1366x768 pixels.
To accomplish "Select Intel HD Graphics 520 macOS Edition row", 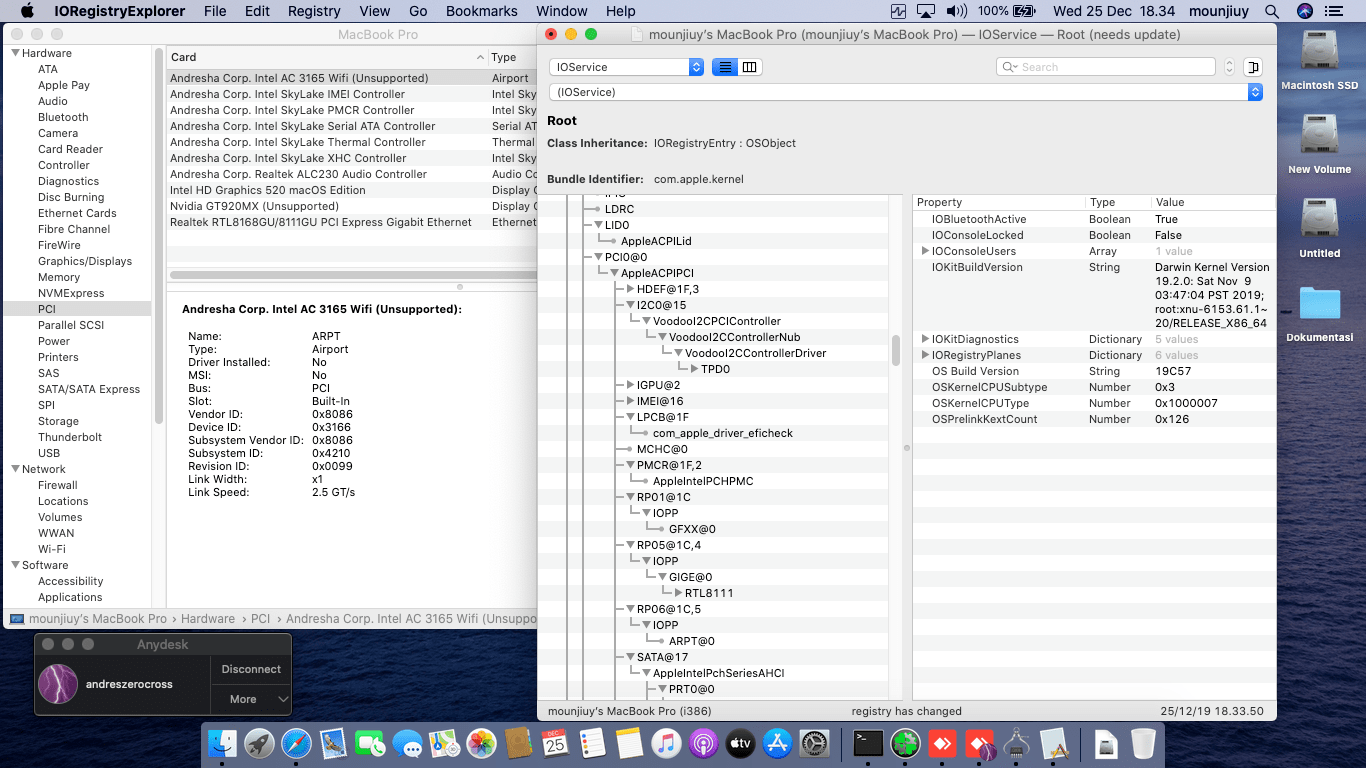I will coord(350,190).
